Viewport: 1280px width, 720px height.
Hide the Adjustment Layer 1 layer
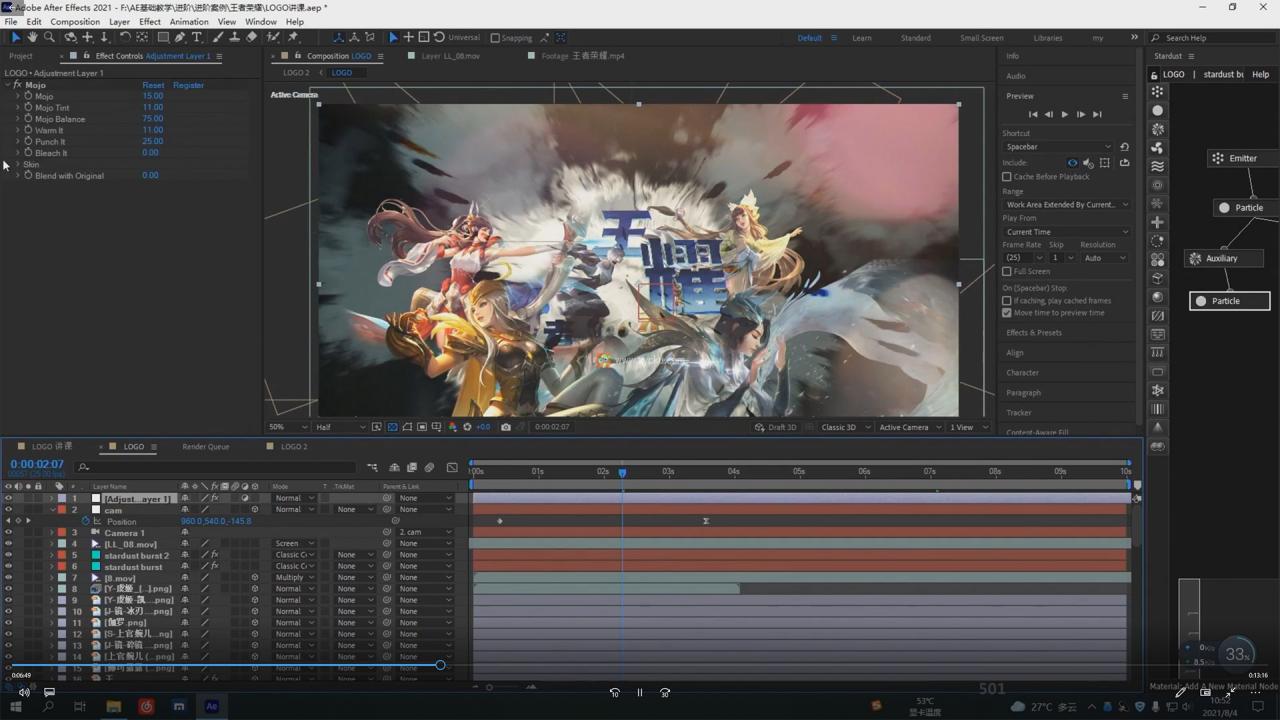(x=9, y=498)
